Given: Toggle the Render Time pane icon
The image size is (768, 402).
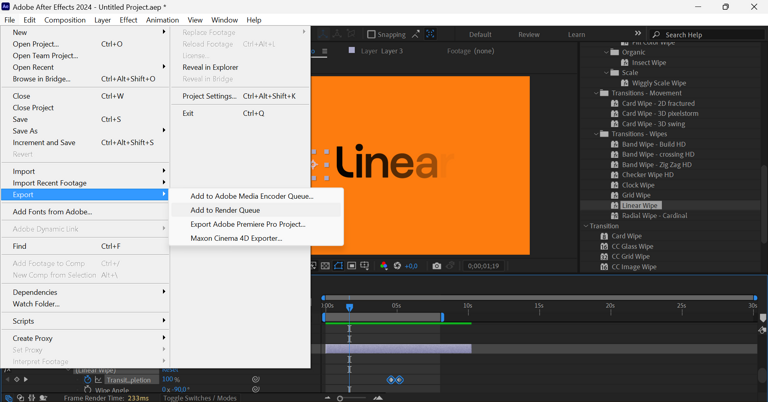Looking at the screenshot, I should (x=43, y=398).
